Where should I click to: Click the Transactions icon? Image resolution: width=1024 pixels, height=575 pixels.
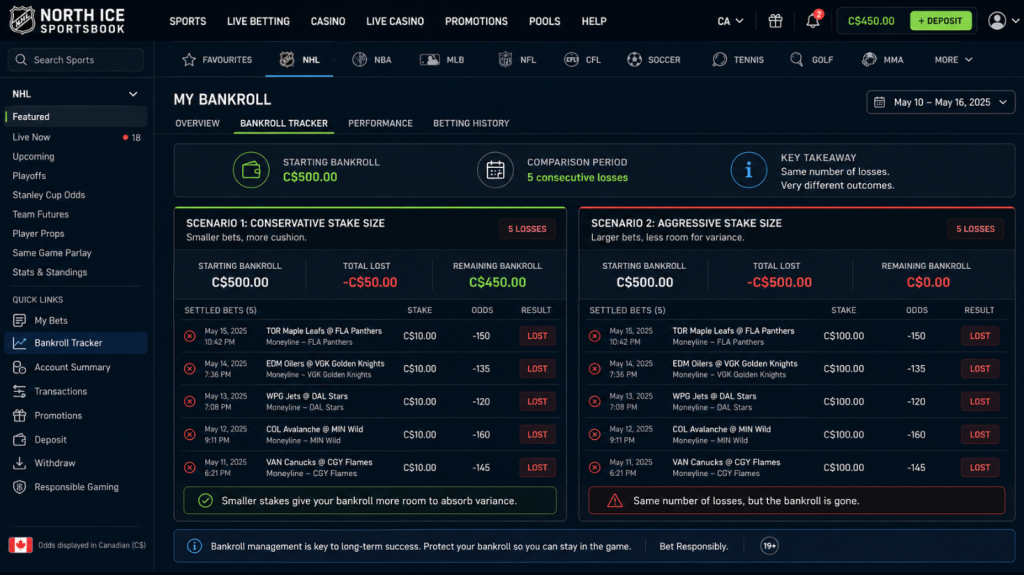(x=20, y=391)
